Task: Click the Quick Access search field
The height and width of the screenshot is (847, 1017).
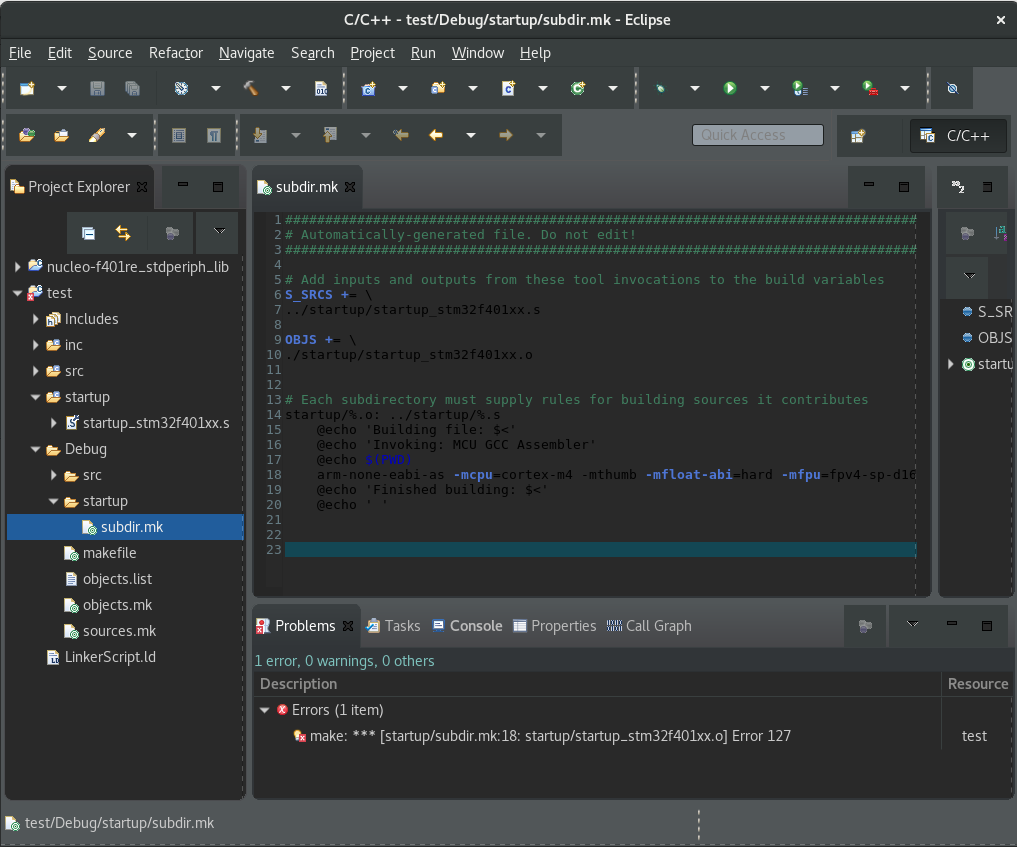Action: tap(757, 135)
